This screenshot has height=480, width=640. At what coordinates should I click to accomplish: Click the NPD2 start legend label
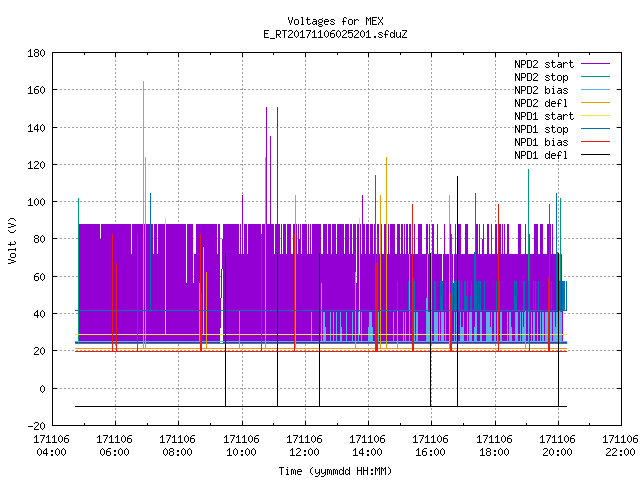click(544, 64)
